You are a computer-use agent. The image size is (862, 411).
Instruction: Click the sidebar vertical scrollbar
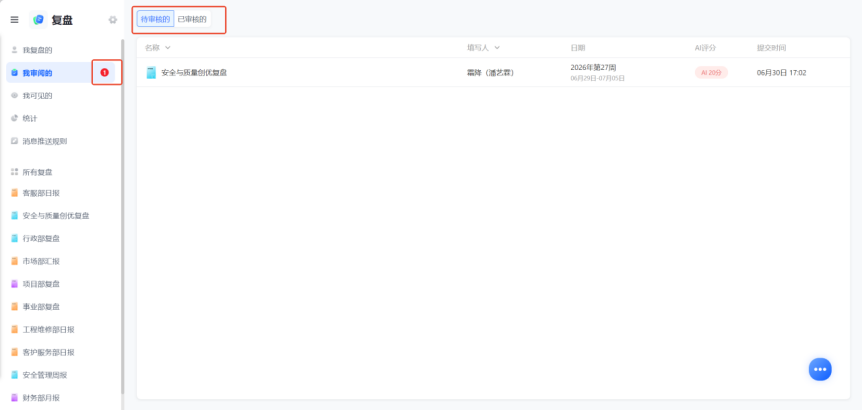(123, 217)
